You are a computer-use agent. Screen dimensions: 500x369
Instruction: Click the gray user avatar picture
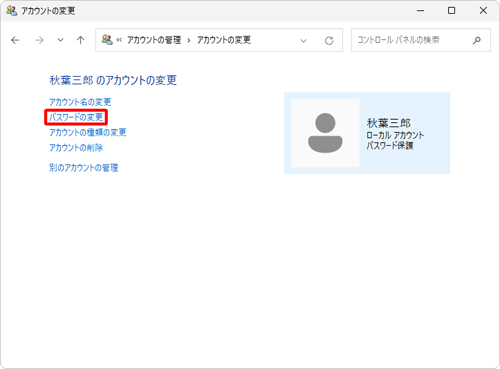pyautogui.click(x=325, y=133)
